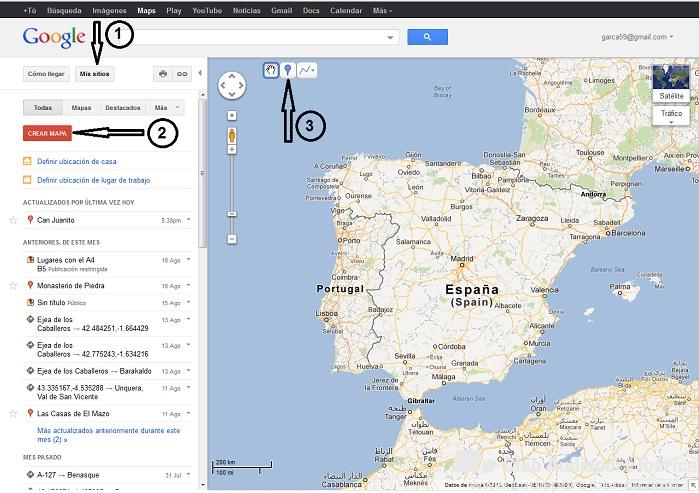The image size is (699, 493).
Task: Click Definir ubicación de lugar de trabajo
Action: click(94, 180)
